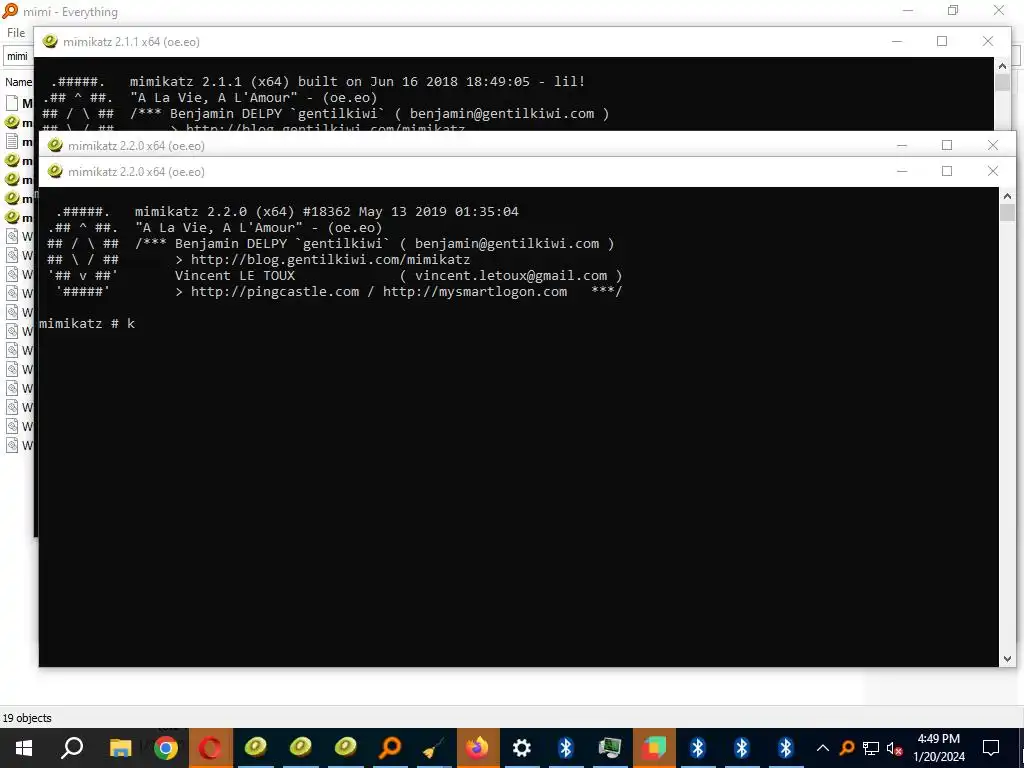Viewport: 1024px width, 768px height.
Task: Switch to the leftmost mimikatz kiwi taskbar icon
Action: tap(255, 748)
